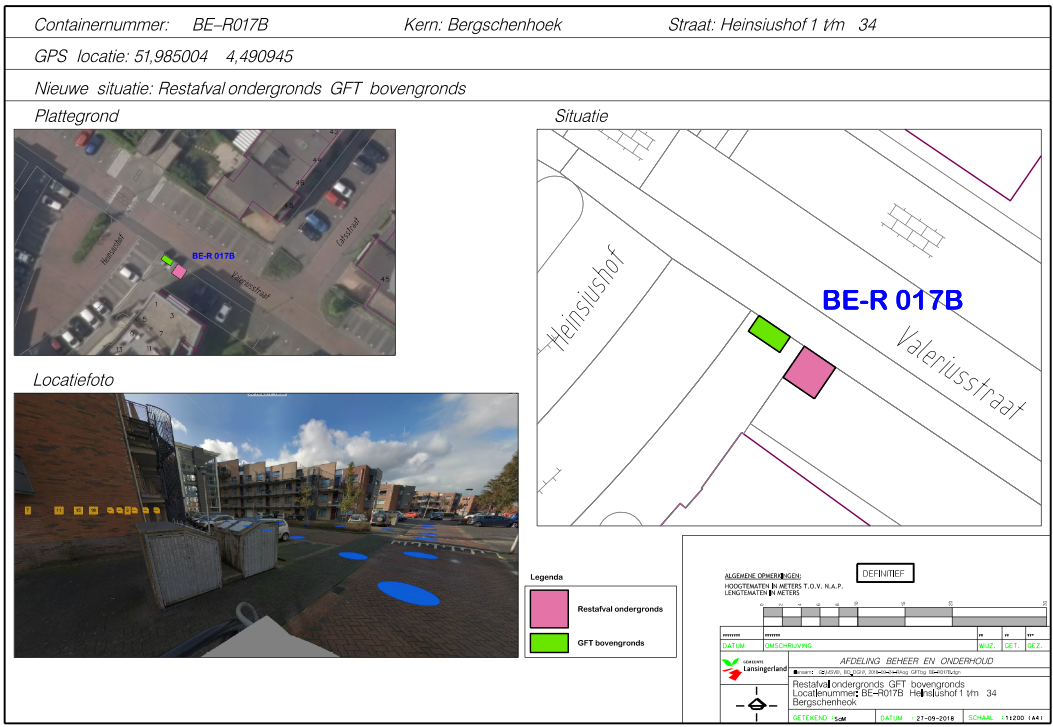Click the blue BE-R 017B label on Situatie

(x=891, y=300)
